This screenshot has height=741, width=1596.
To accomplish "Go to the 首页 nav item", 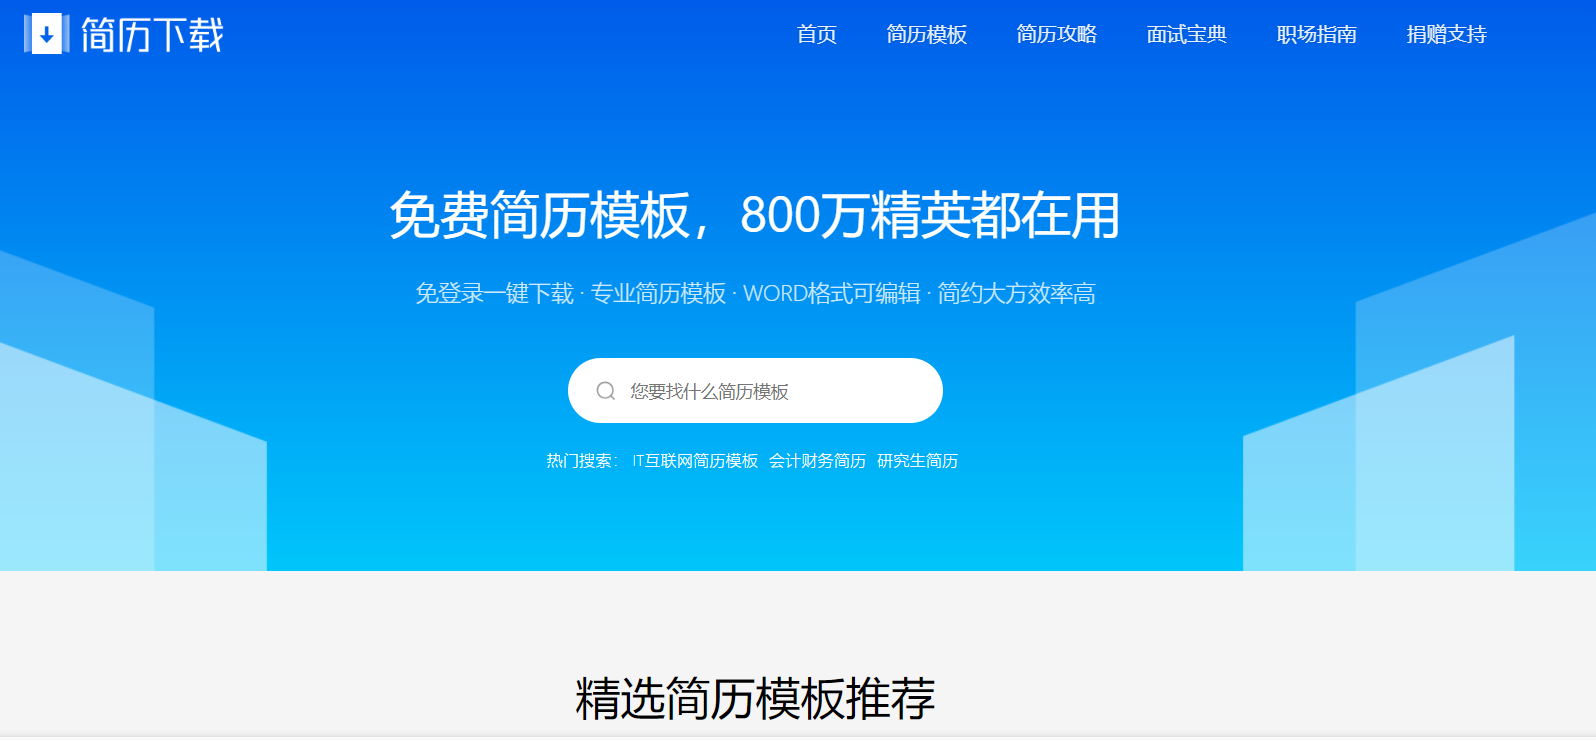I will tap(816, 35).
